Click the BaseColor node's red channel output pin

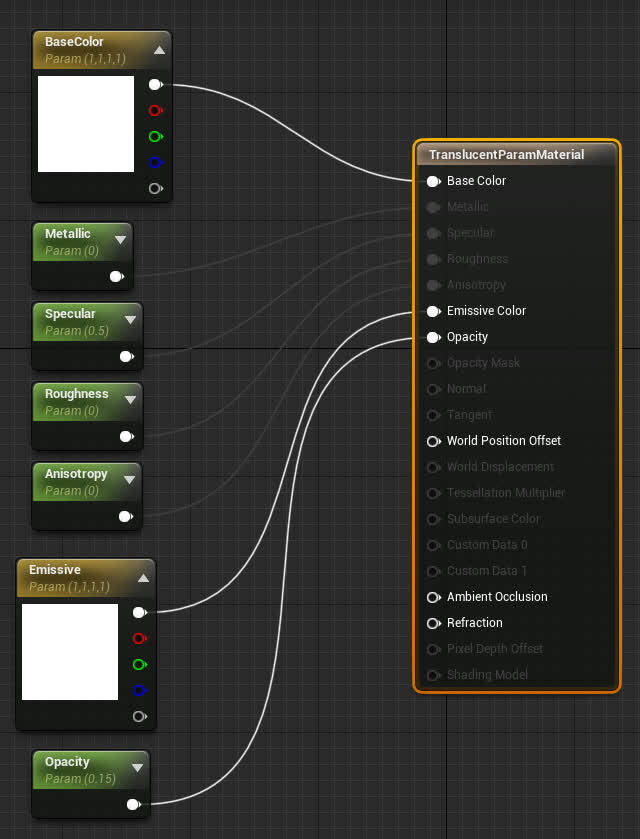click(155, 111)
